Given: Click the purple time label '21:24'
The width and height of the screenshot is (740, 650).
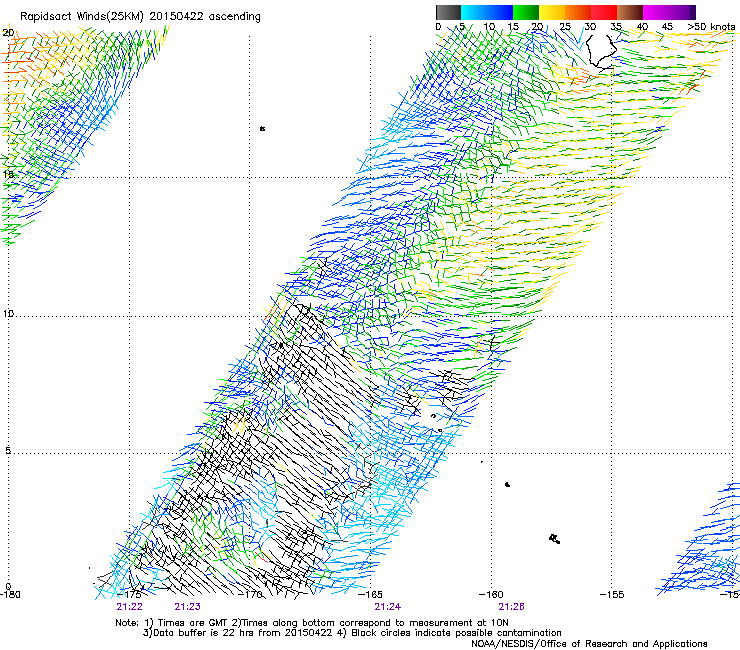Looking at the screenshot, I should [387, 607].
